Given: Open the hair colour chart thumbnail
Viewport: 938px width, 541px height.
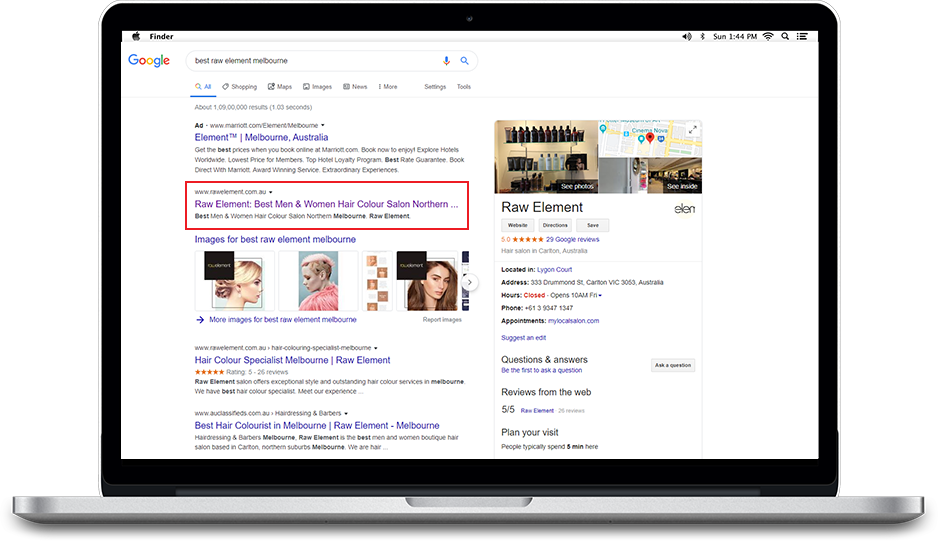Looking at the screenshot, I should click(x=377, y=281).
